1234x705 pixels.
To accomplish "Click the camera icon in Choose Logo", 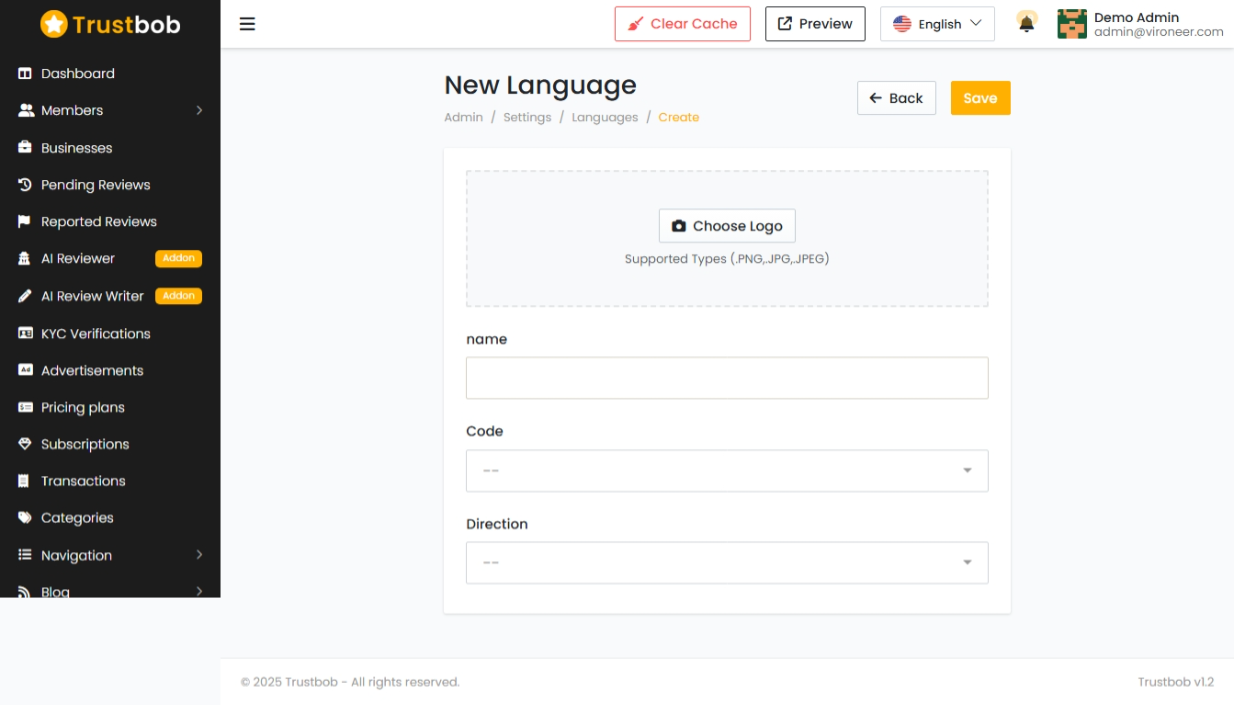I will coord(679,226).
